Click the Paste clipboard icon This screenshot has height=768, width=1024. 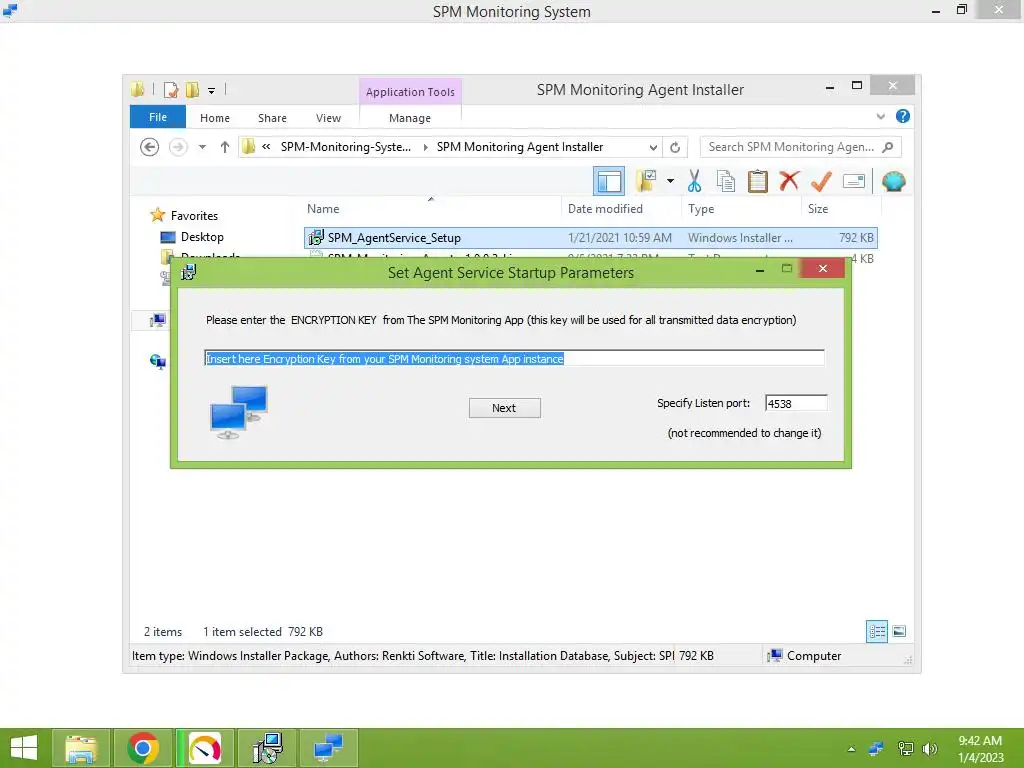pyautogui.click(x=758, y=181)
